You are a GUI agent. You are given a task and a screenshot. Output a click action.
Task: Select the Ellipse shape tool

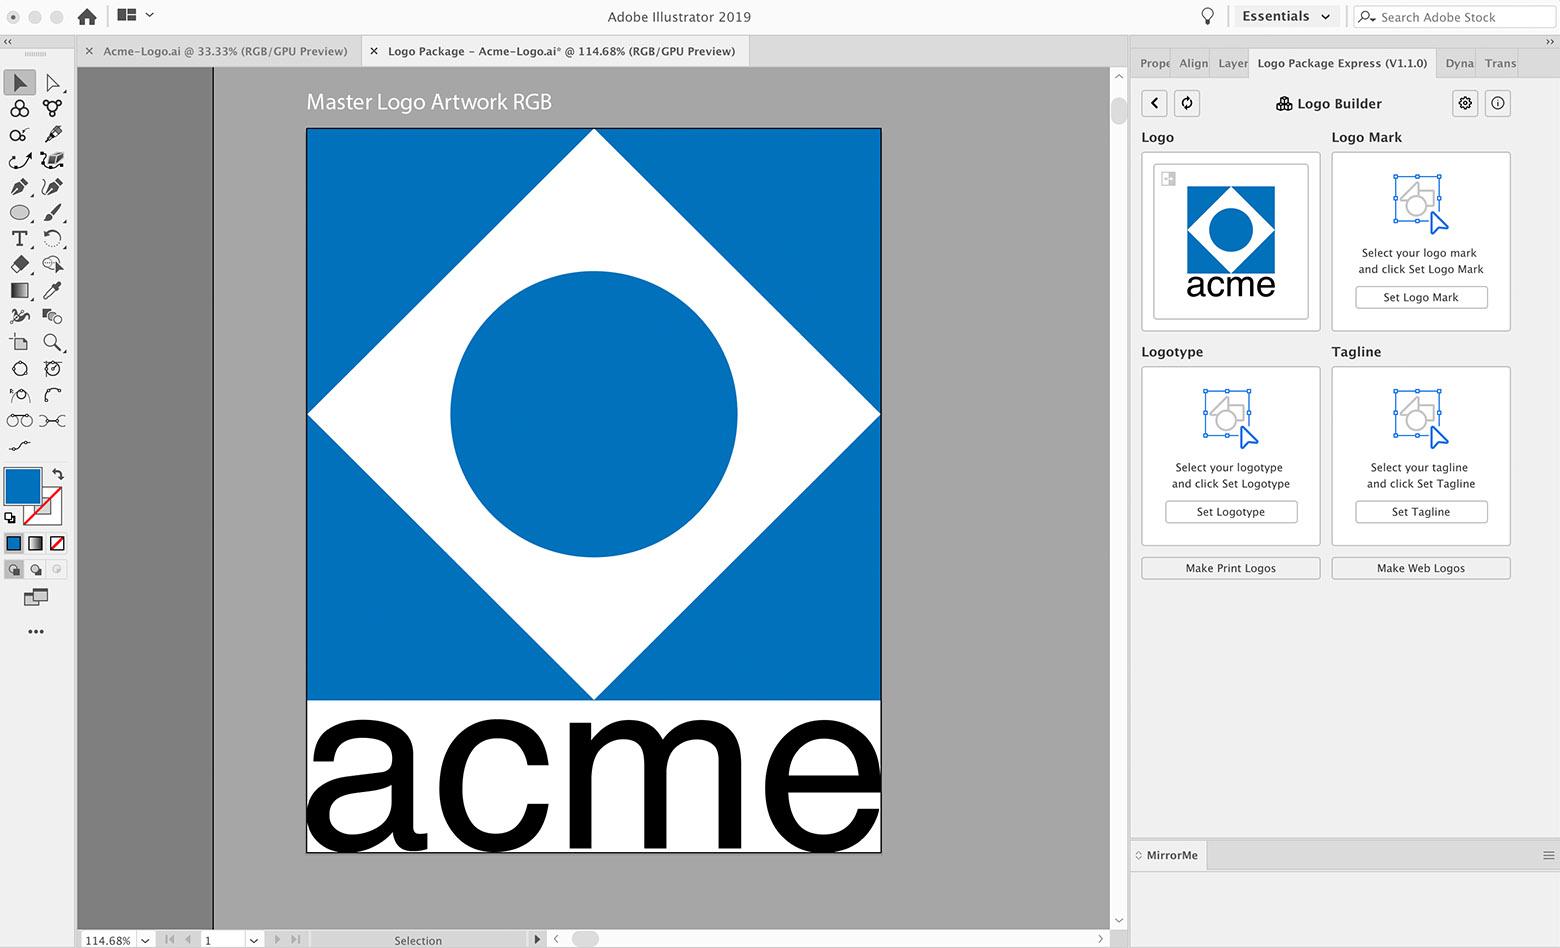(20, 213)
